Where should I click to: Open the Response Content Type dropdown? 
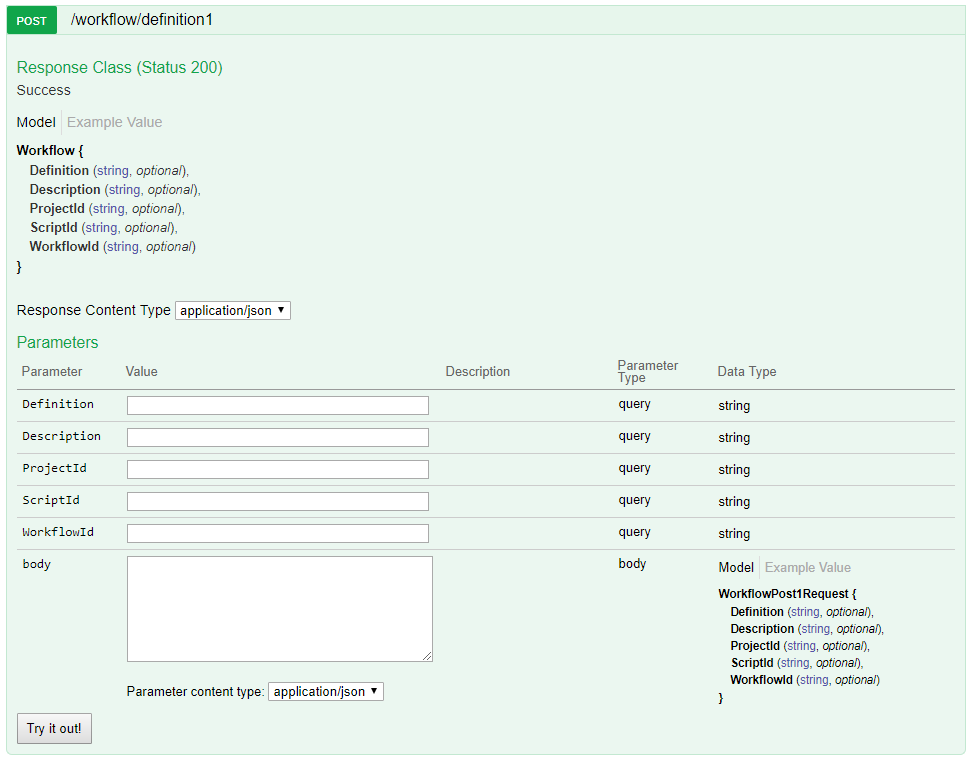tap(232, 310)
